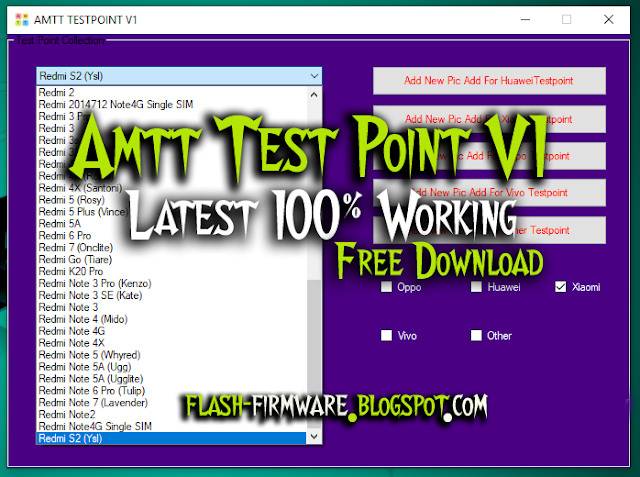Select Redmi Note 4X
The image size is (640, 477).
point(171,343)
